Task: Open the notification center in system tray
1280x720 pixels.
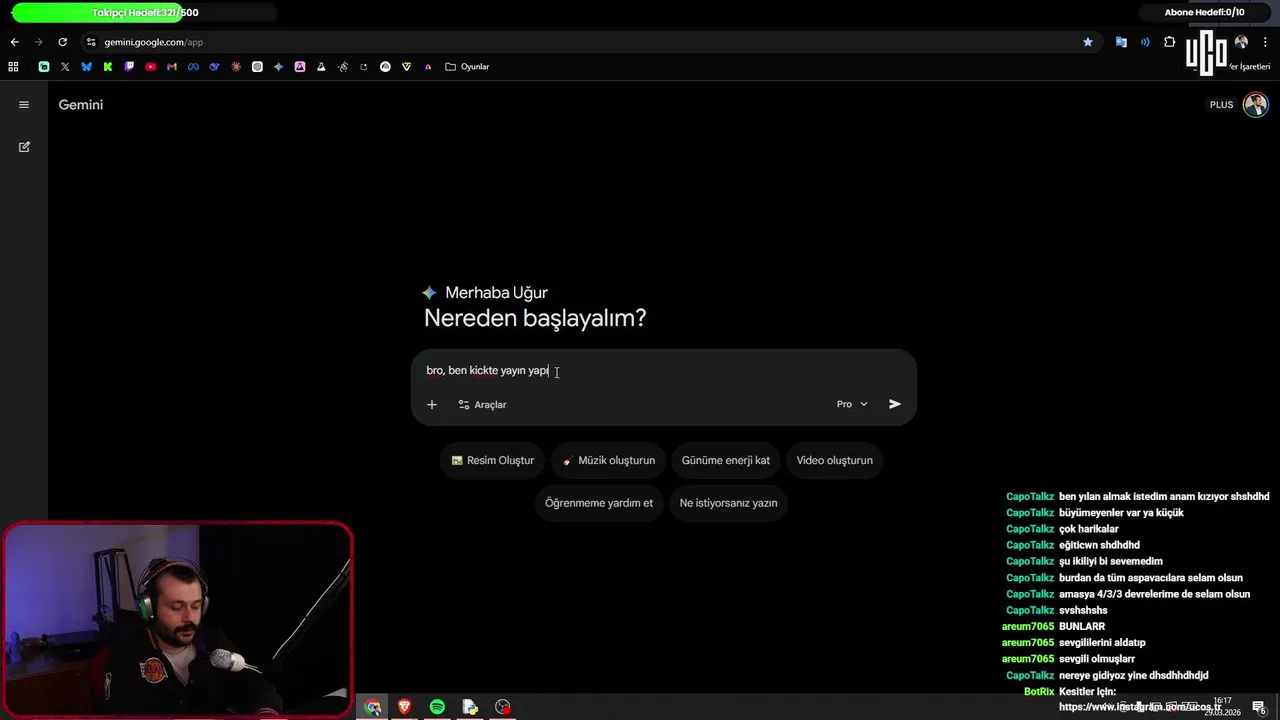Action: (x=1259, y=707)
